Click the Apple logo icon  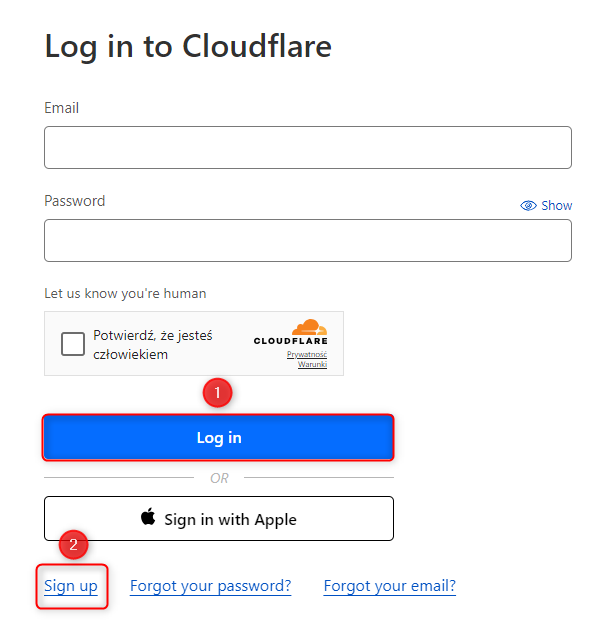coord(148,516)
